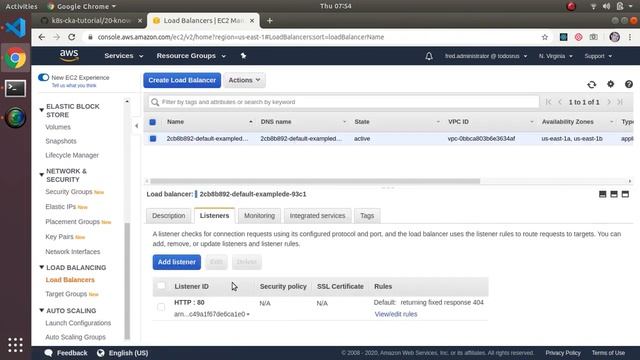Click the pin shortcut icon in the AWS navbar

[x=243, y=56]
